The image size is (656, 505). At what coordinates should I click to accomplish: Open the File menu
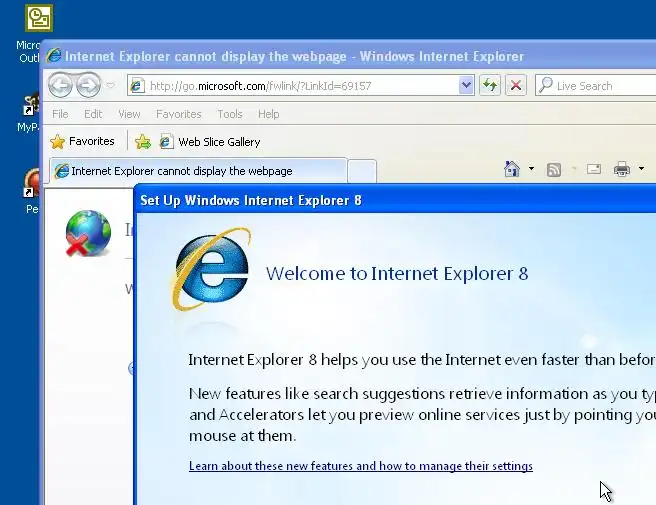(60, 114)
